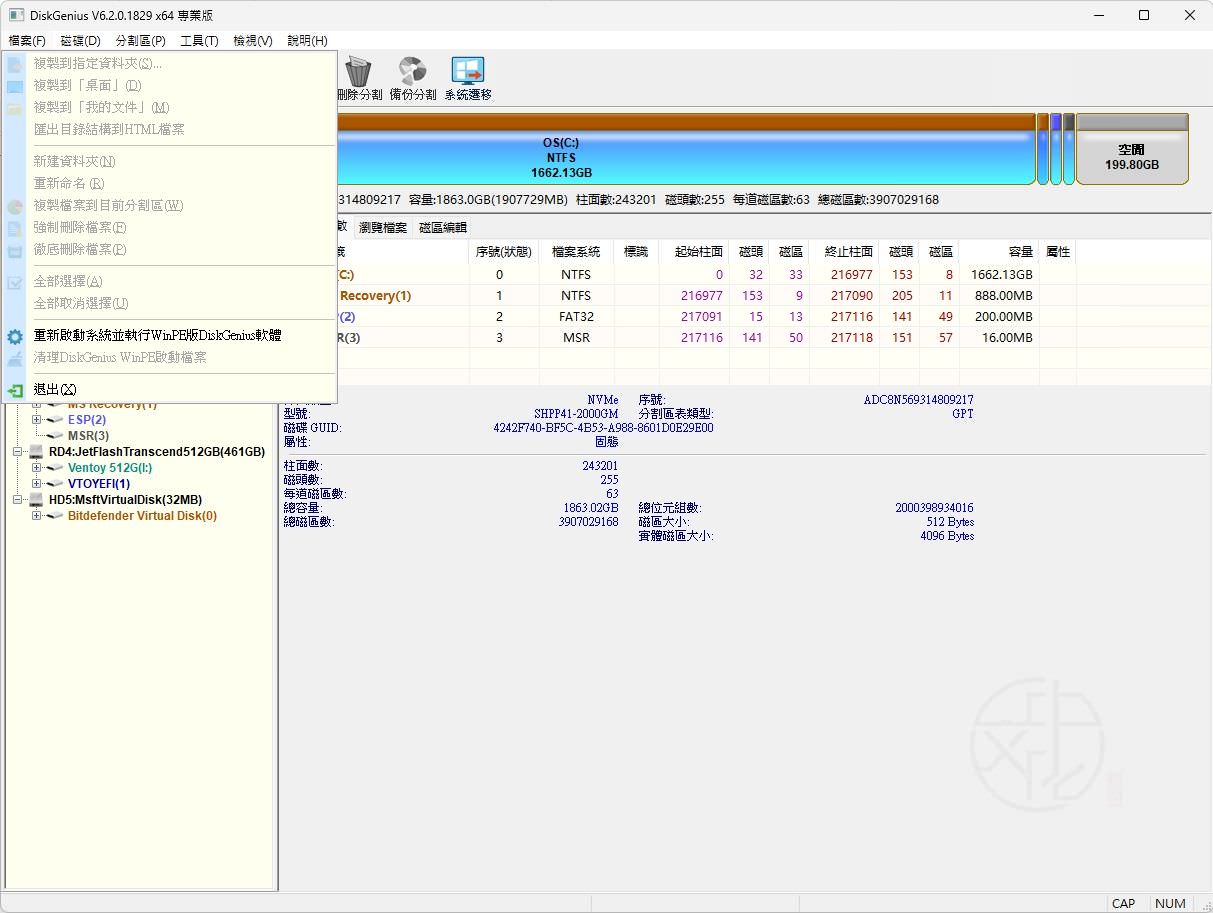Open the 說明(H) menu
Screen dimensions: 1213x913
click(307, 41)
